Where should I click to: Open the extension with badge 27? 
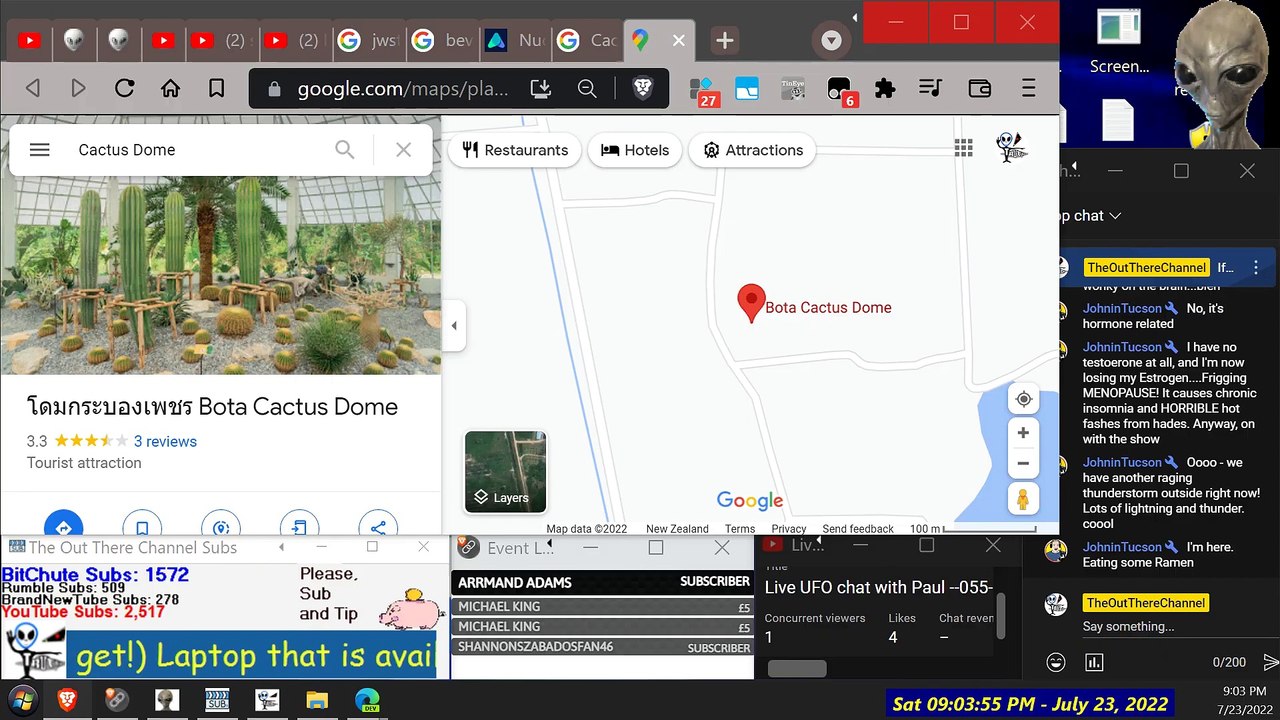(704, 91)
